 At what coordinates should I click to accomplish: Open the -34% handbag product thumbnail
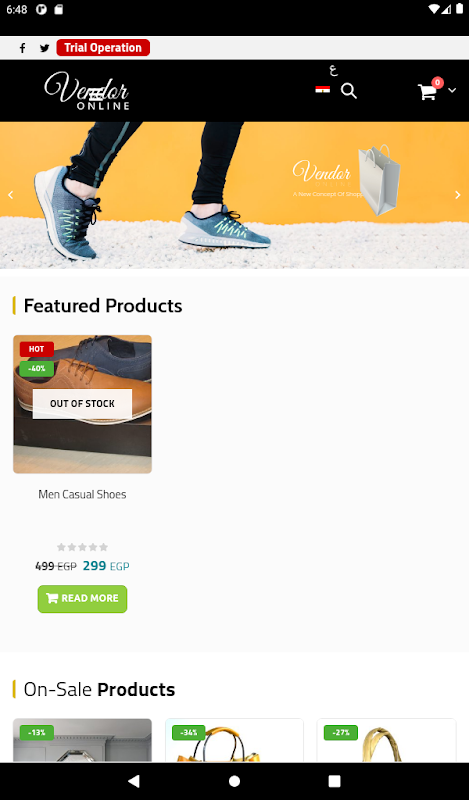[234, 740]
